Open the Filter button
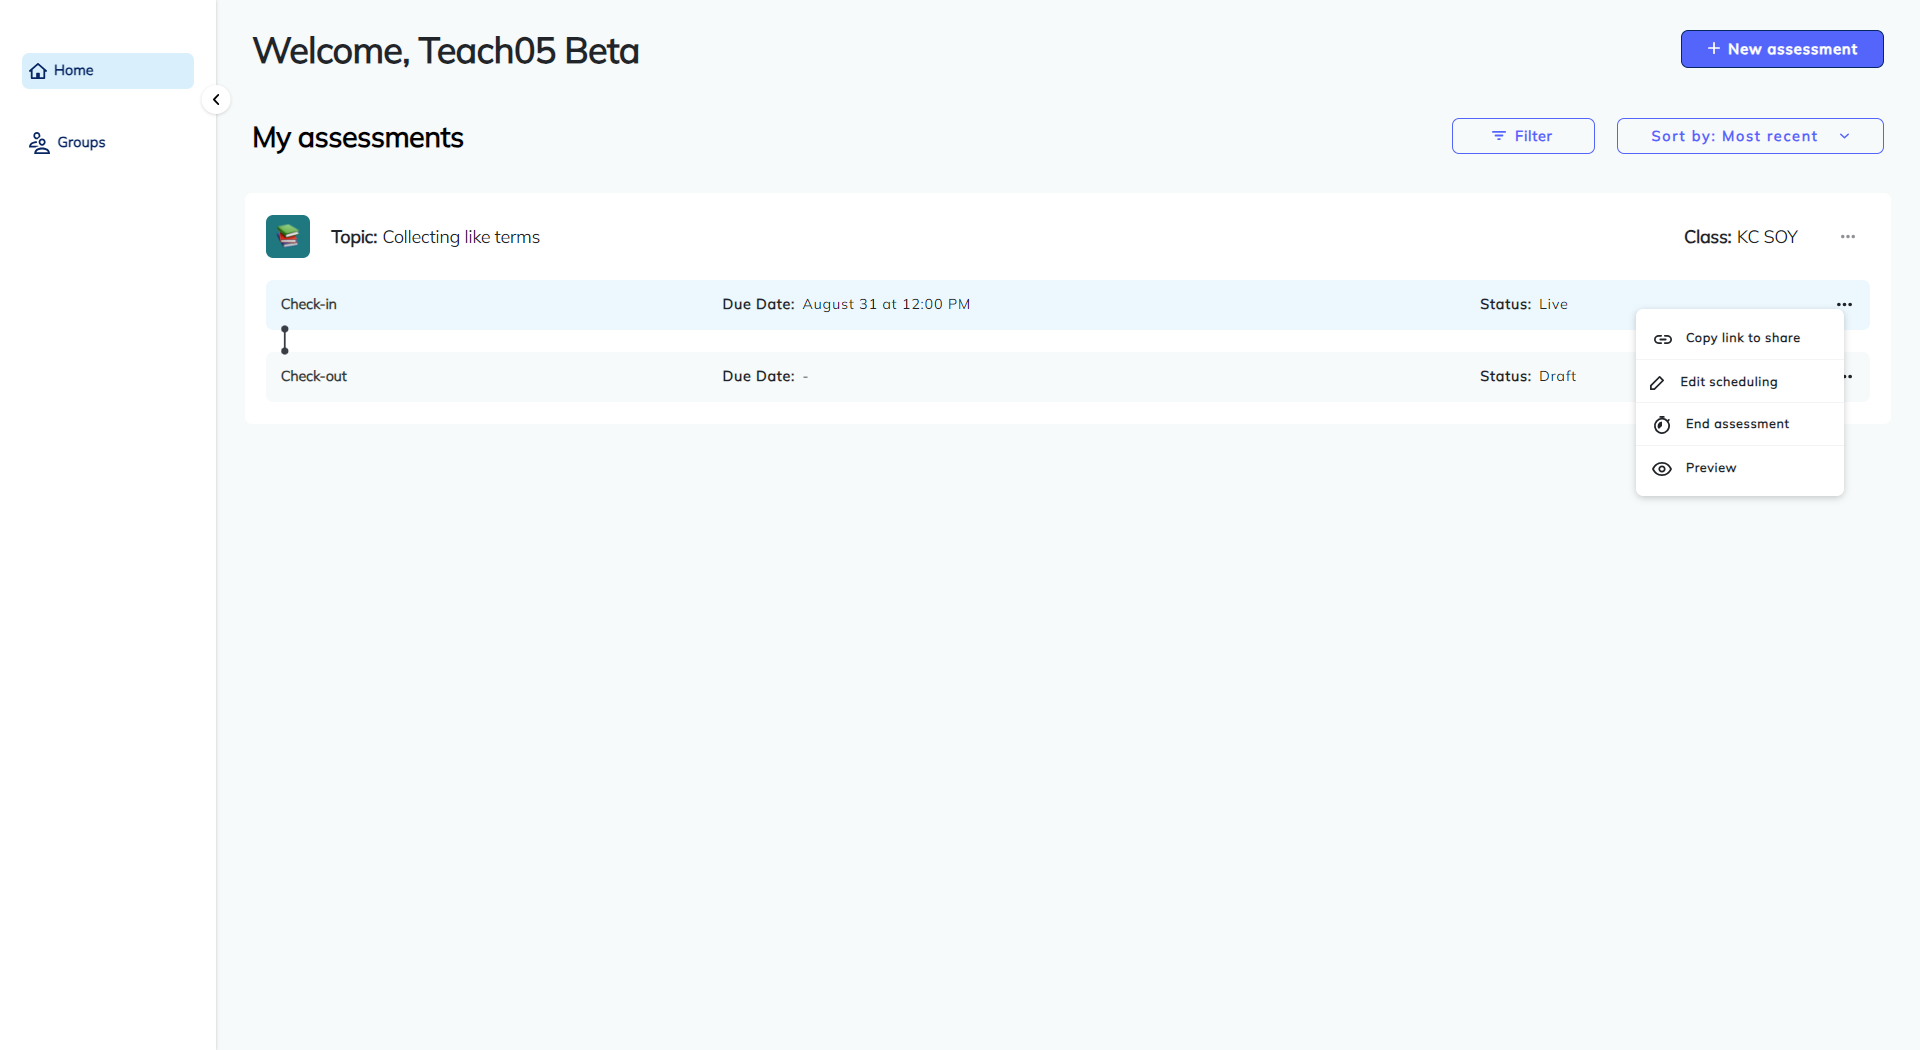1920x1050 pixels. click(x=1523, y=136)
